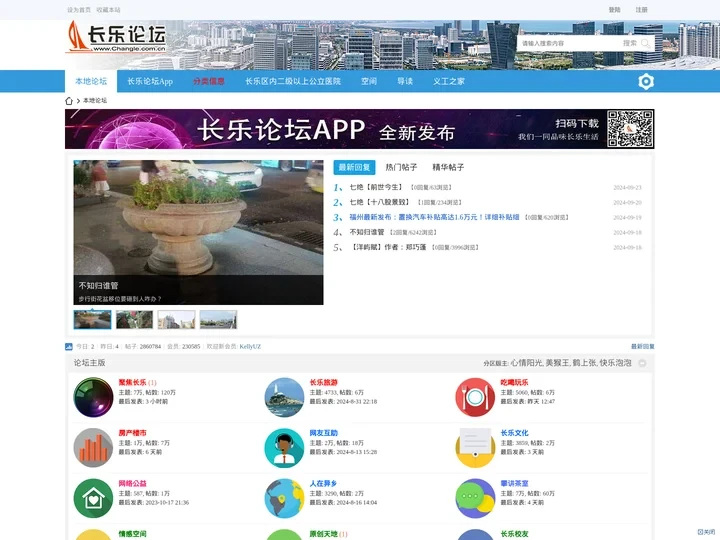Viewport: 720px width, 540px height.
Task: Open the hexagon settings icon in navbar
Action: (646, 81)
